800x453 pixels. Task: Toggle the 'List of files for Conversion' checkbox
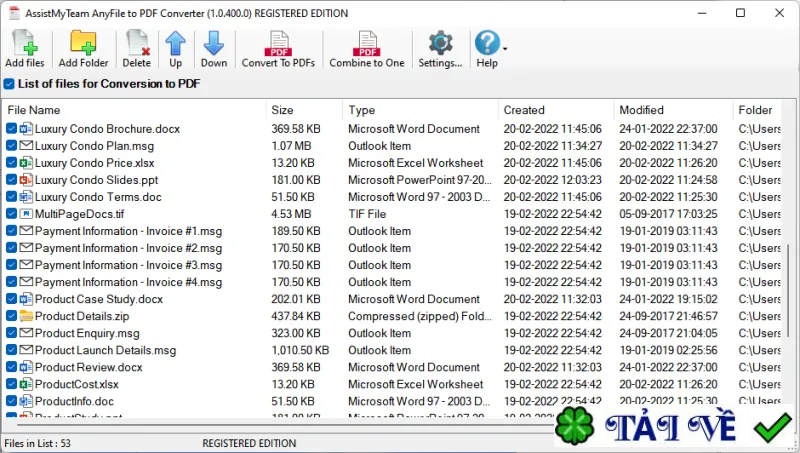[x=9, y=84]
